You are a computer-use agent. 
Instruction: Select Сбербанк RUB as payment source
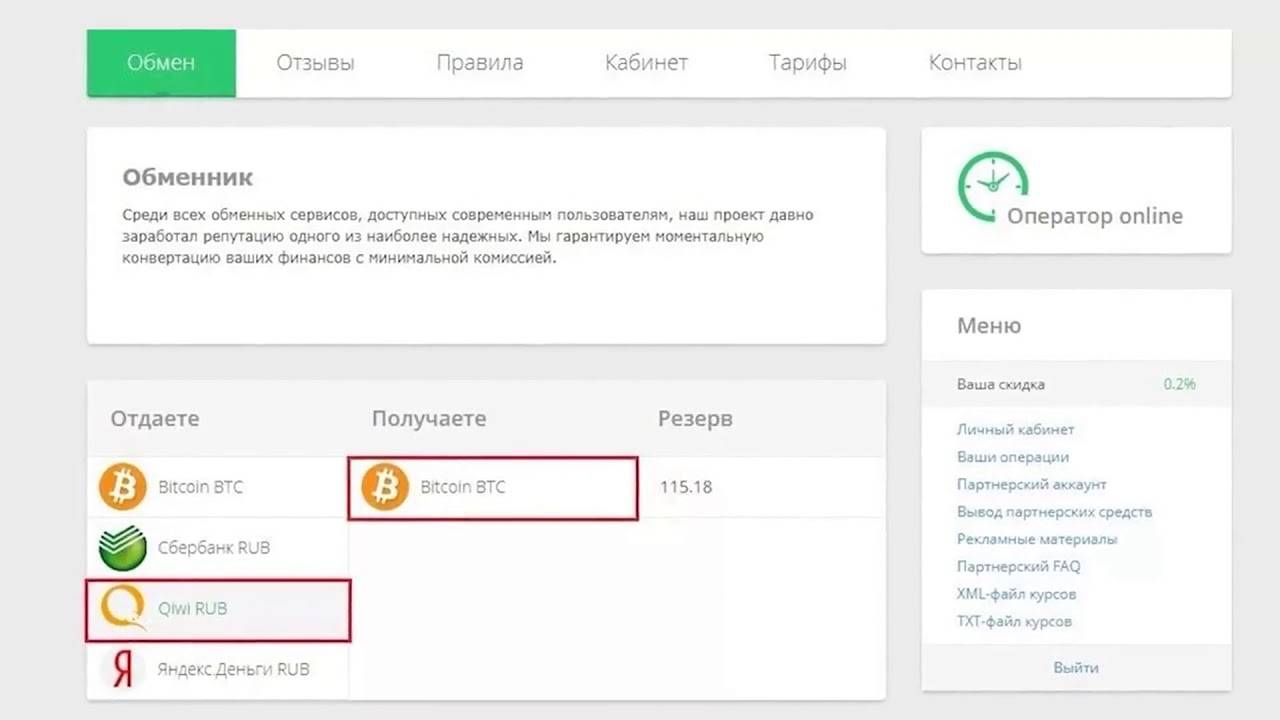214,548
